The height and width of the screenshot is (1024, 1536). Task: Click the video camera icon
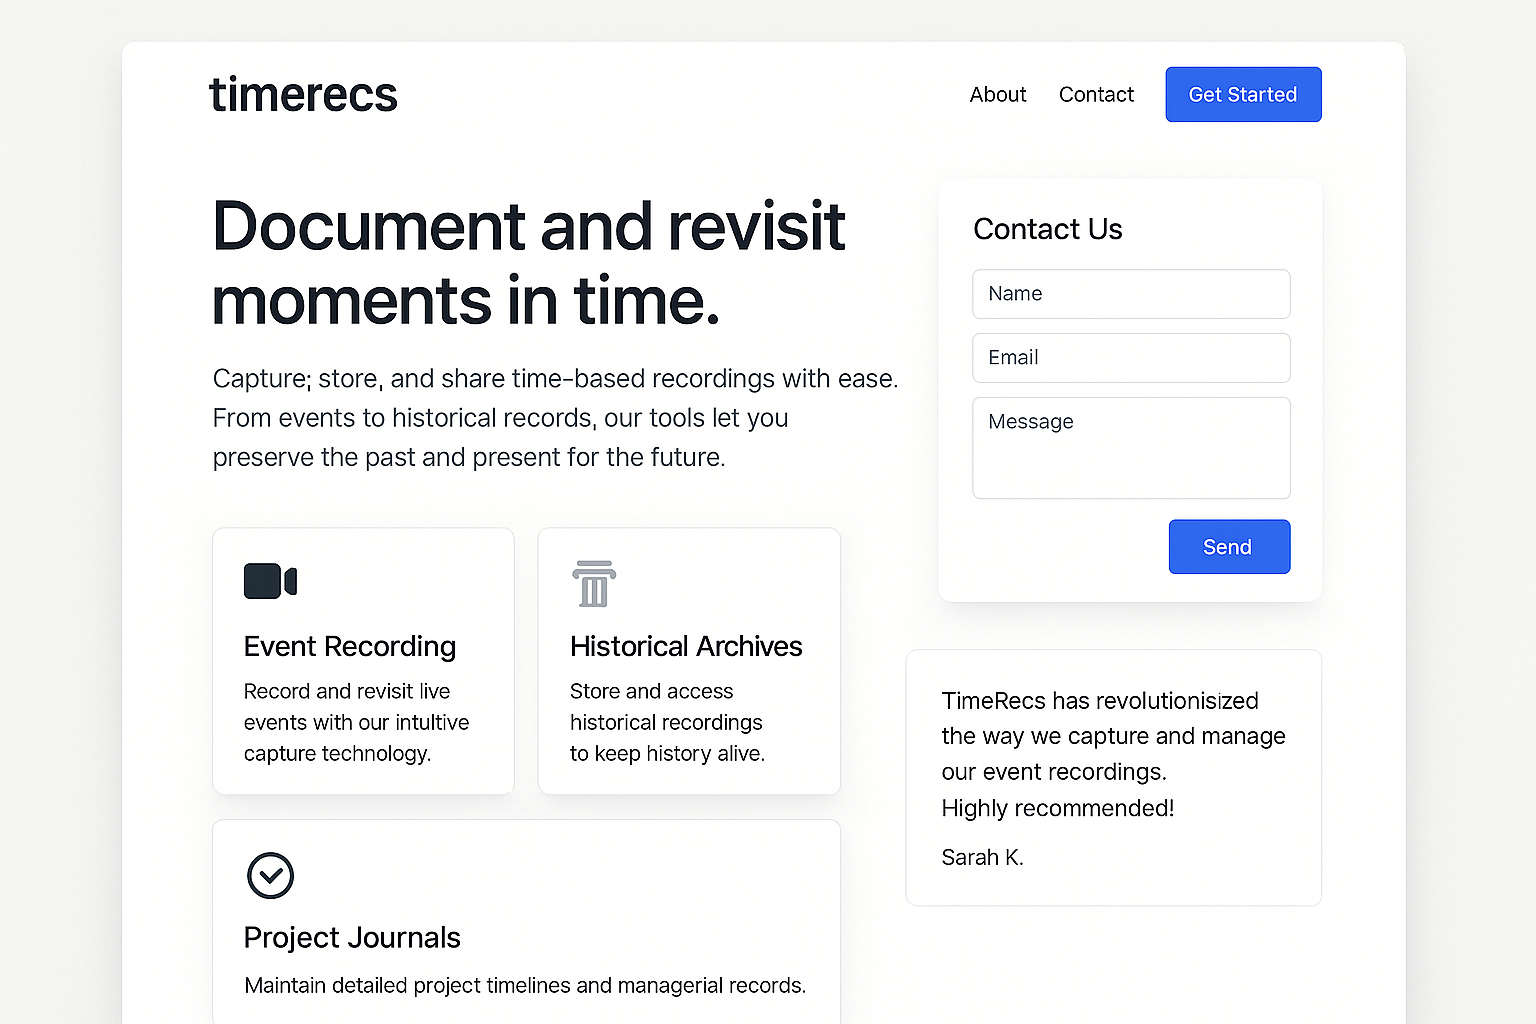[270, 581]
